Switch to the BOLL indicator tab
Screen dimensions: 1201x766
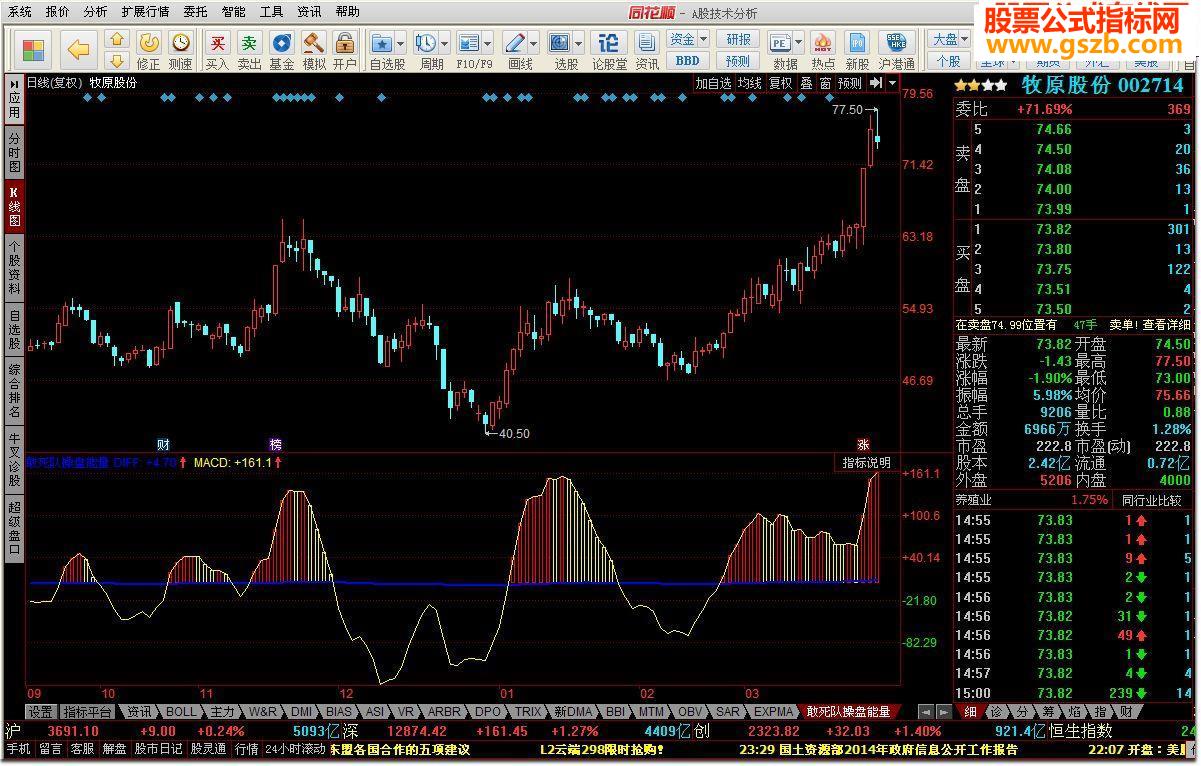coord(182,711)
